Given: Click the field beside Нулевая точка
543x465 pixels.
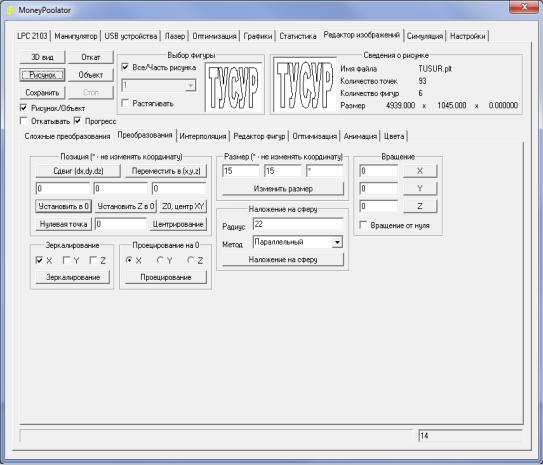Looking at the screenshot, I should pyautogui.click(x=121, y=224).
